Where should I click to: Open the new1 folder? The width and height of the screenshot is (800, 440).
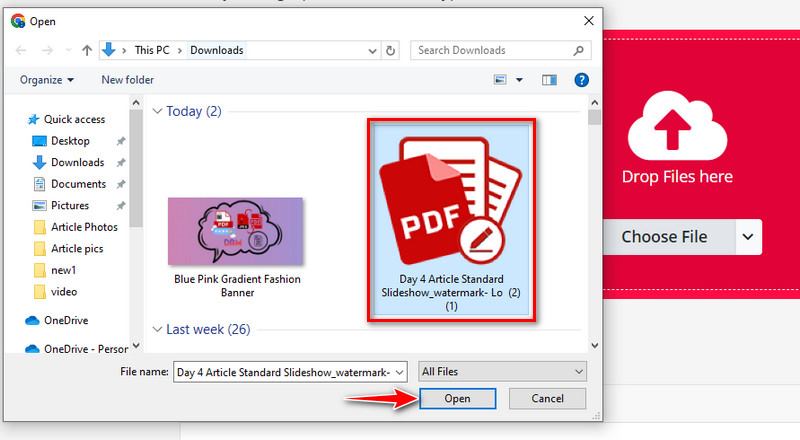point(63,270)
